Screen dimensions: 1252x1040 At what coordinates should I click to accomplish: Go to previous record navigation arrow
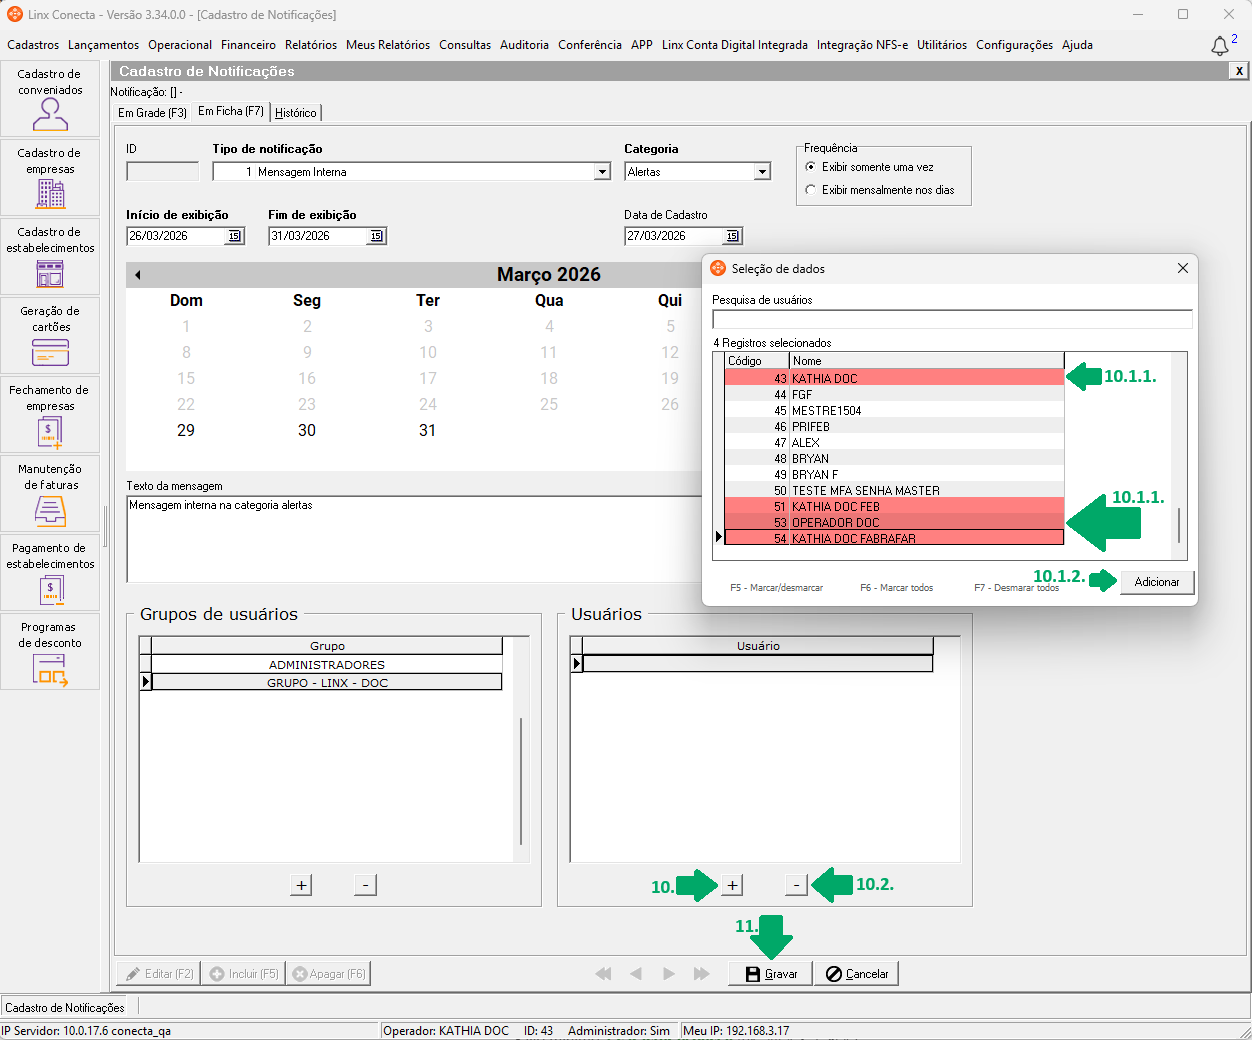[636, 974]
